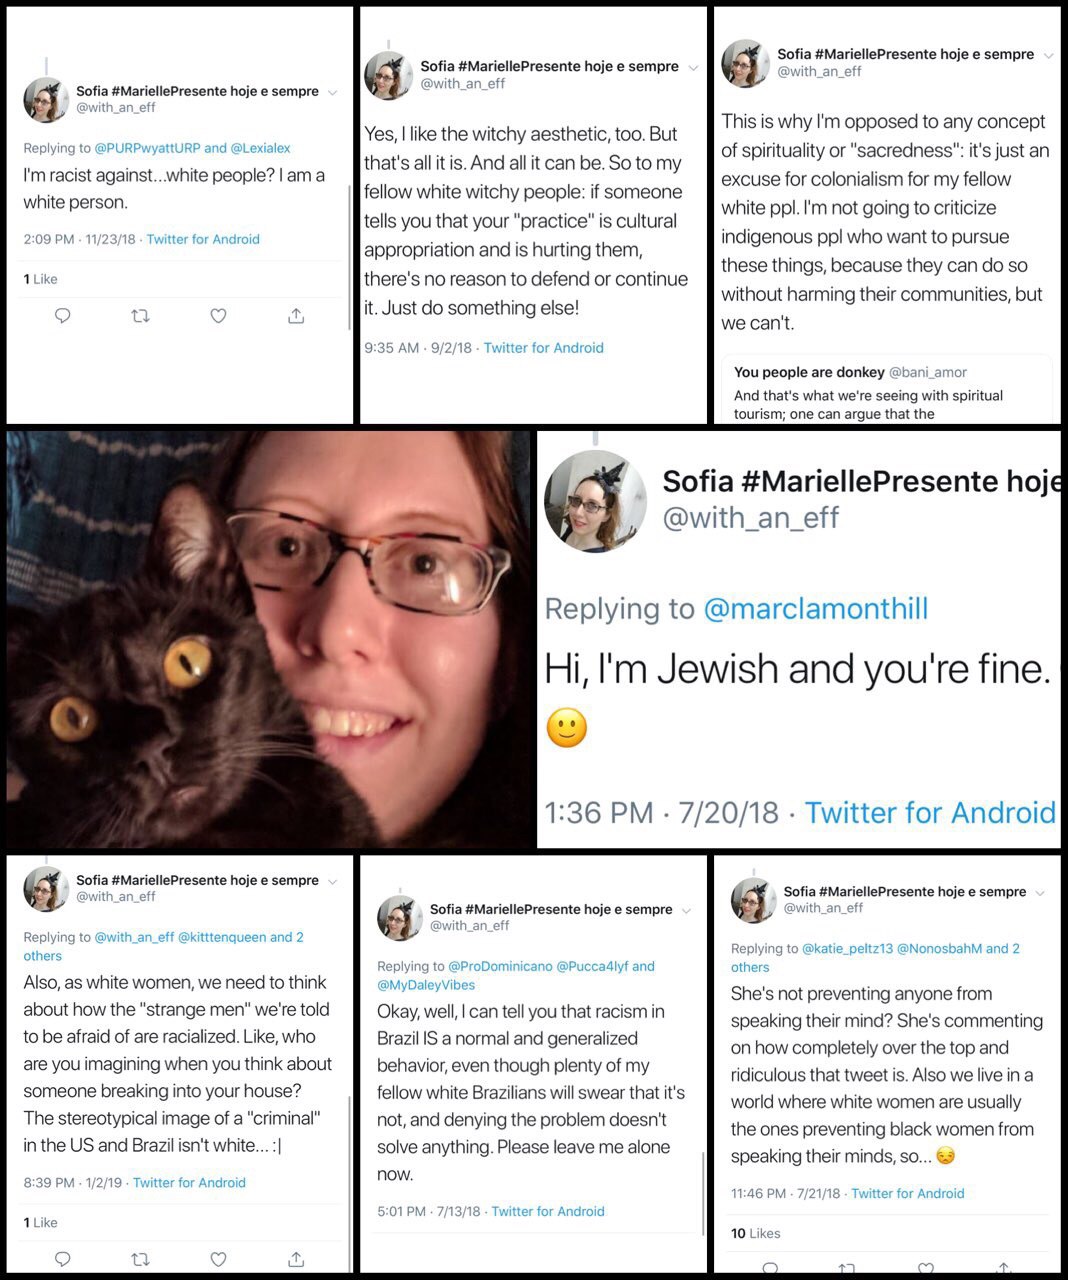Click @PURPwyattURP mention link
The height and width of the screenshot is (1280, 1068).
click(x=147, y=148)
